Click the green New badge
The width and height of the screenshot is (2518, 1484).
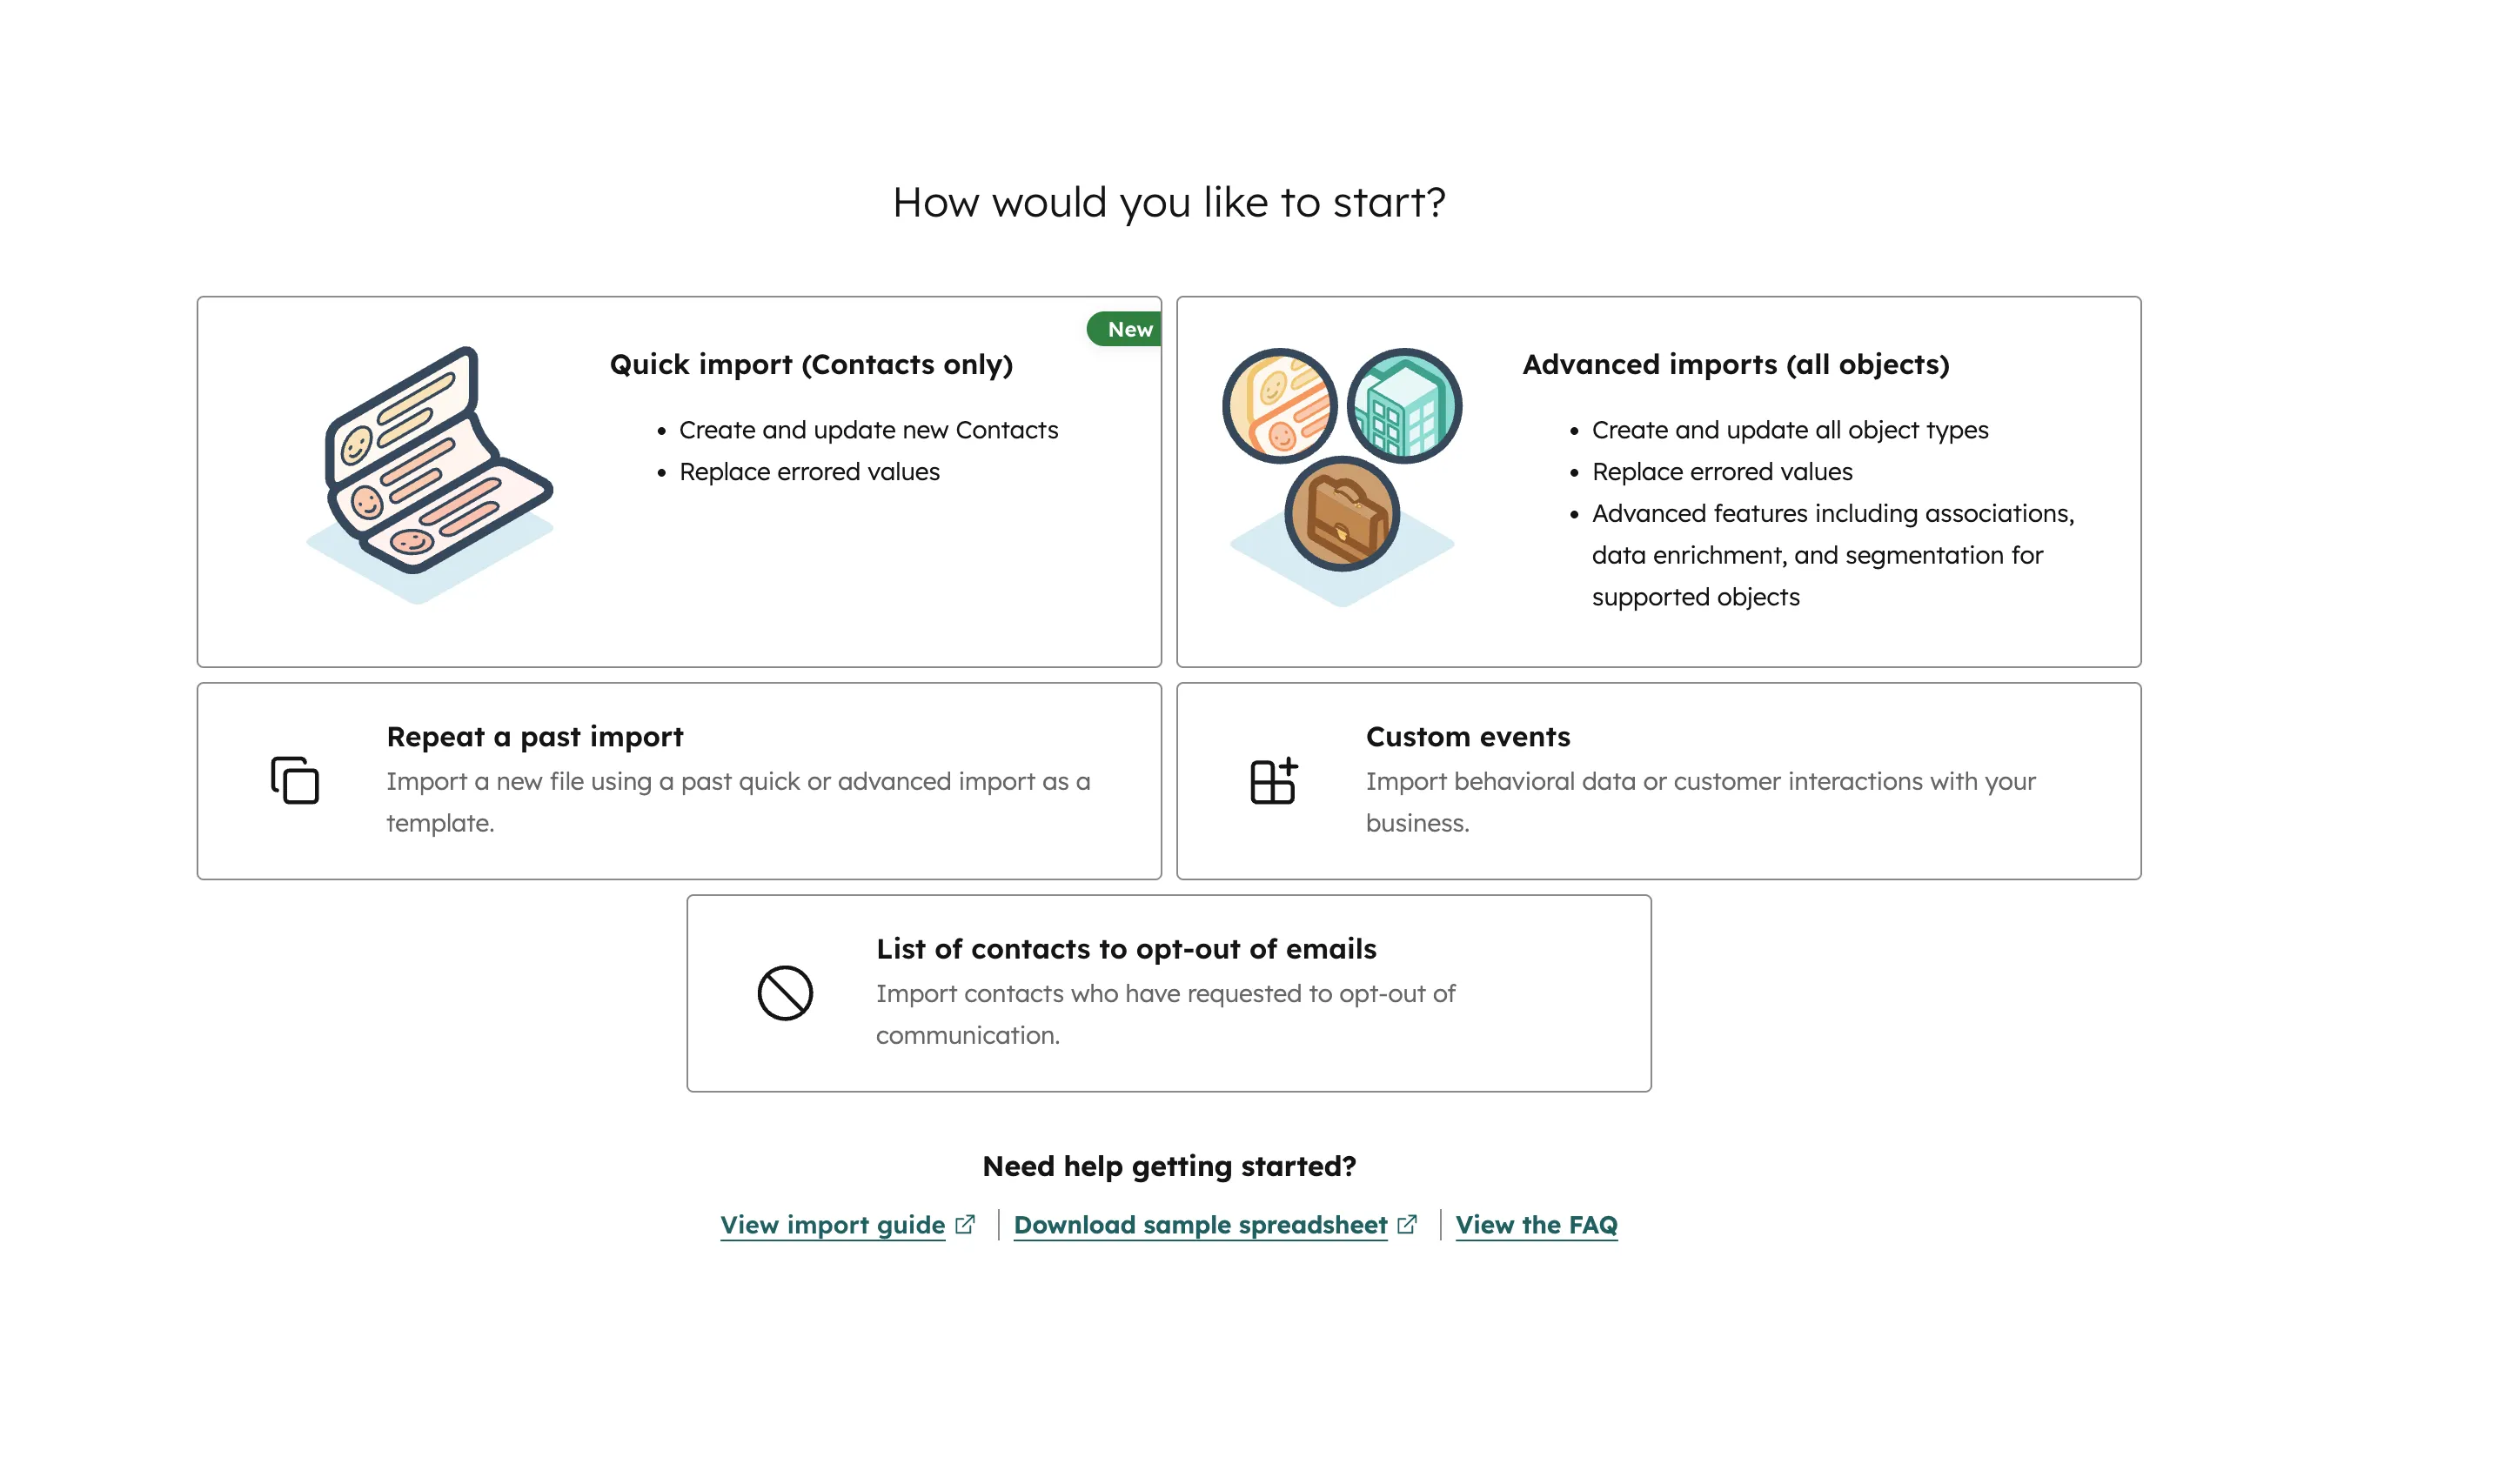[1125, 329]
